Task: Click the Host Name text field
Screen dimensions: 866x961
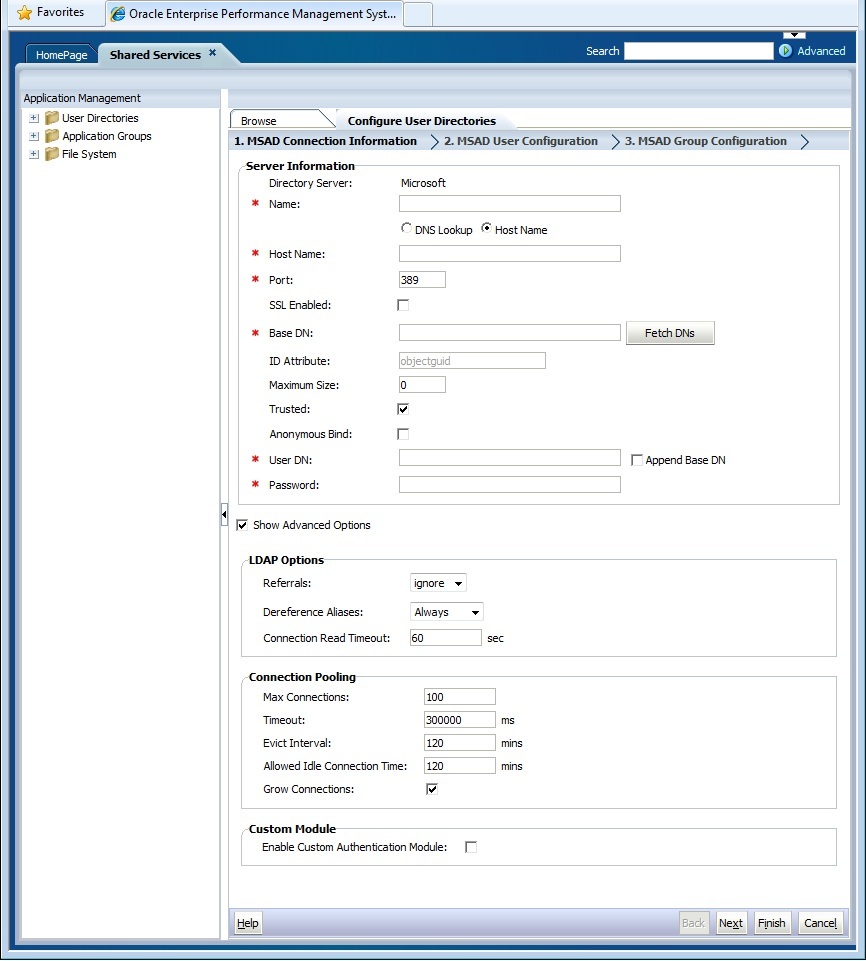Action: [510, 254]
